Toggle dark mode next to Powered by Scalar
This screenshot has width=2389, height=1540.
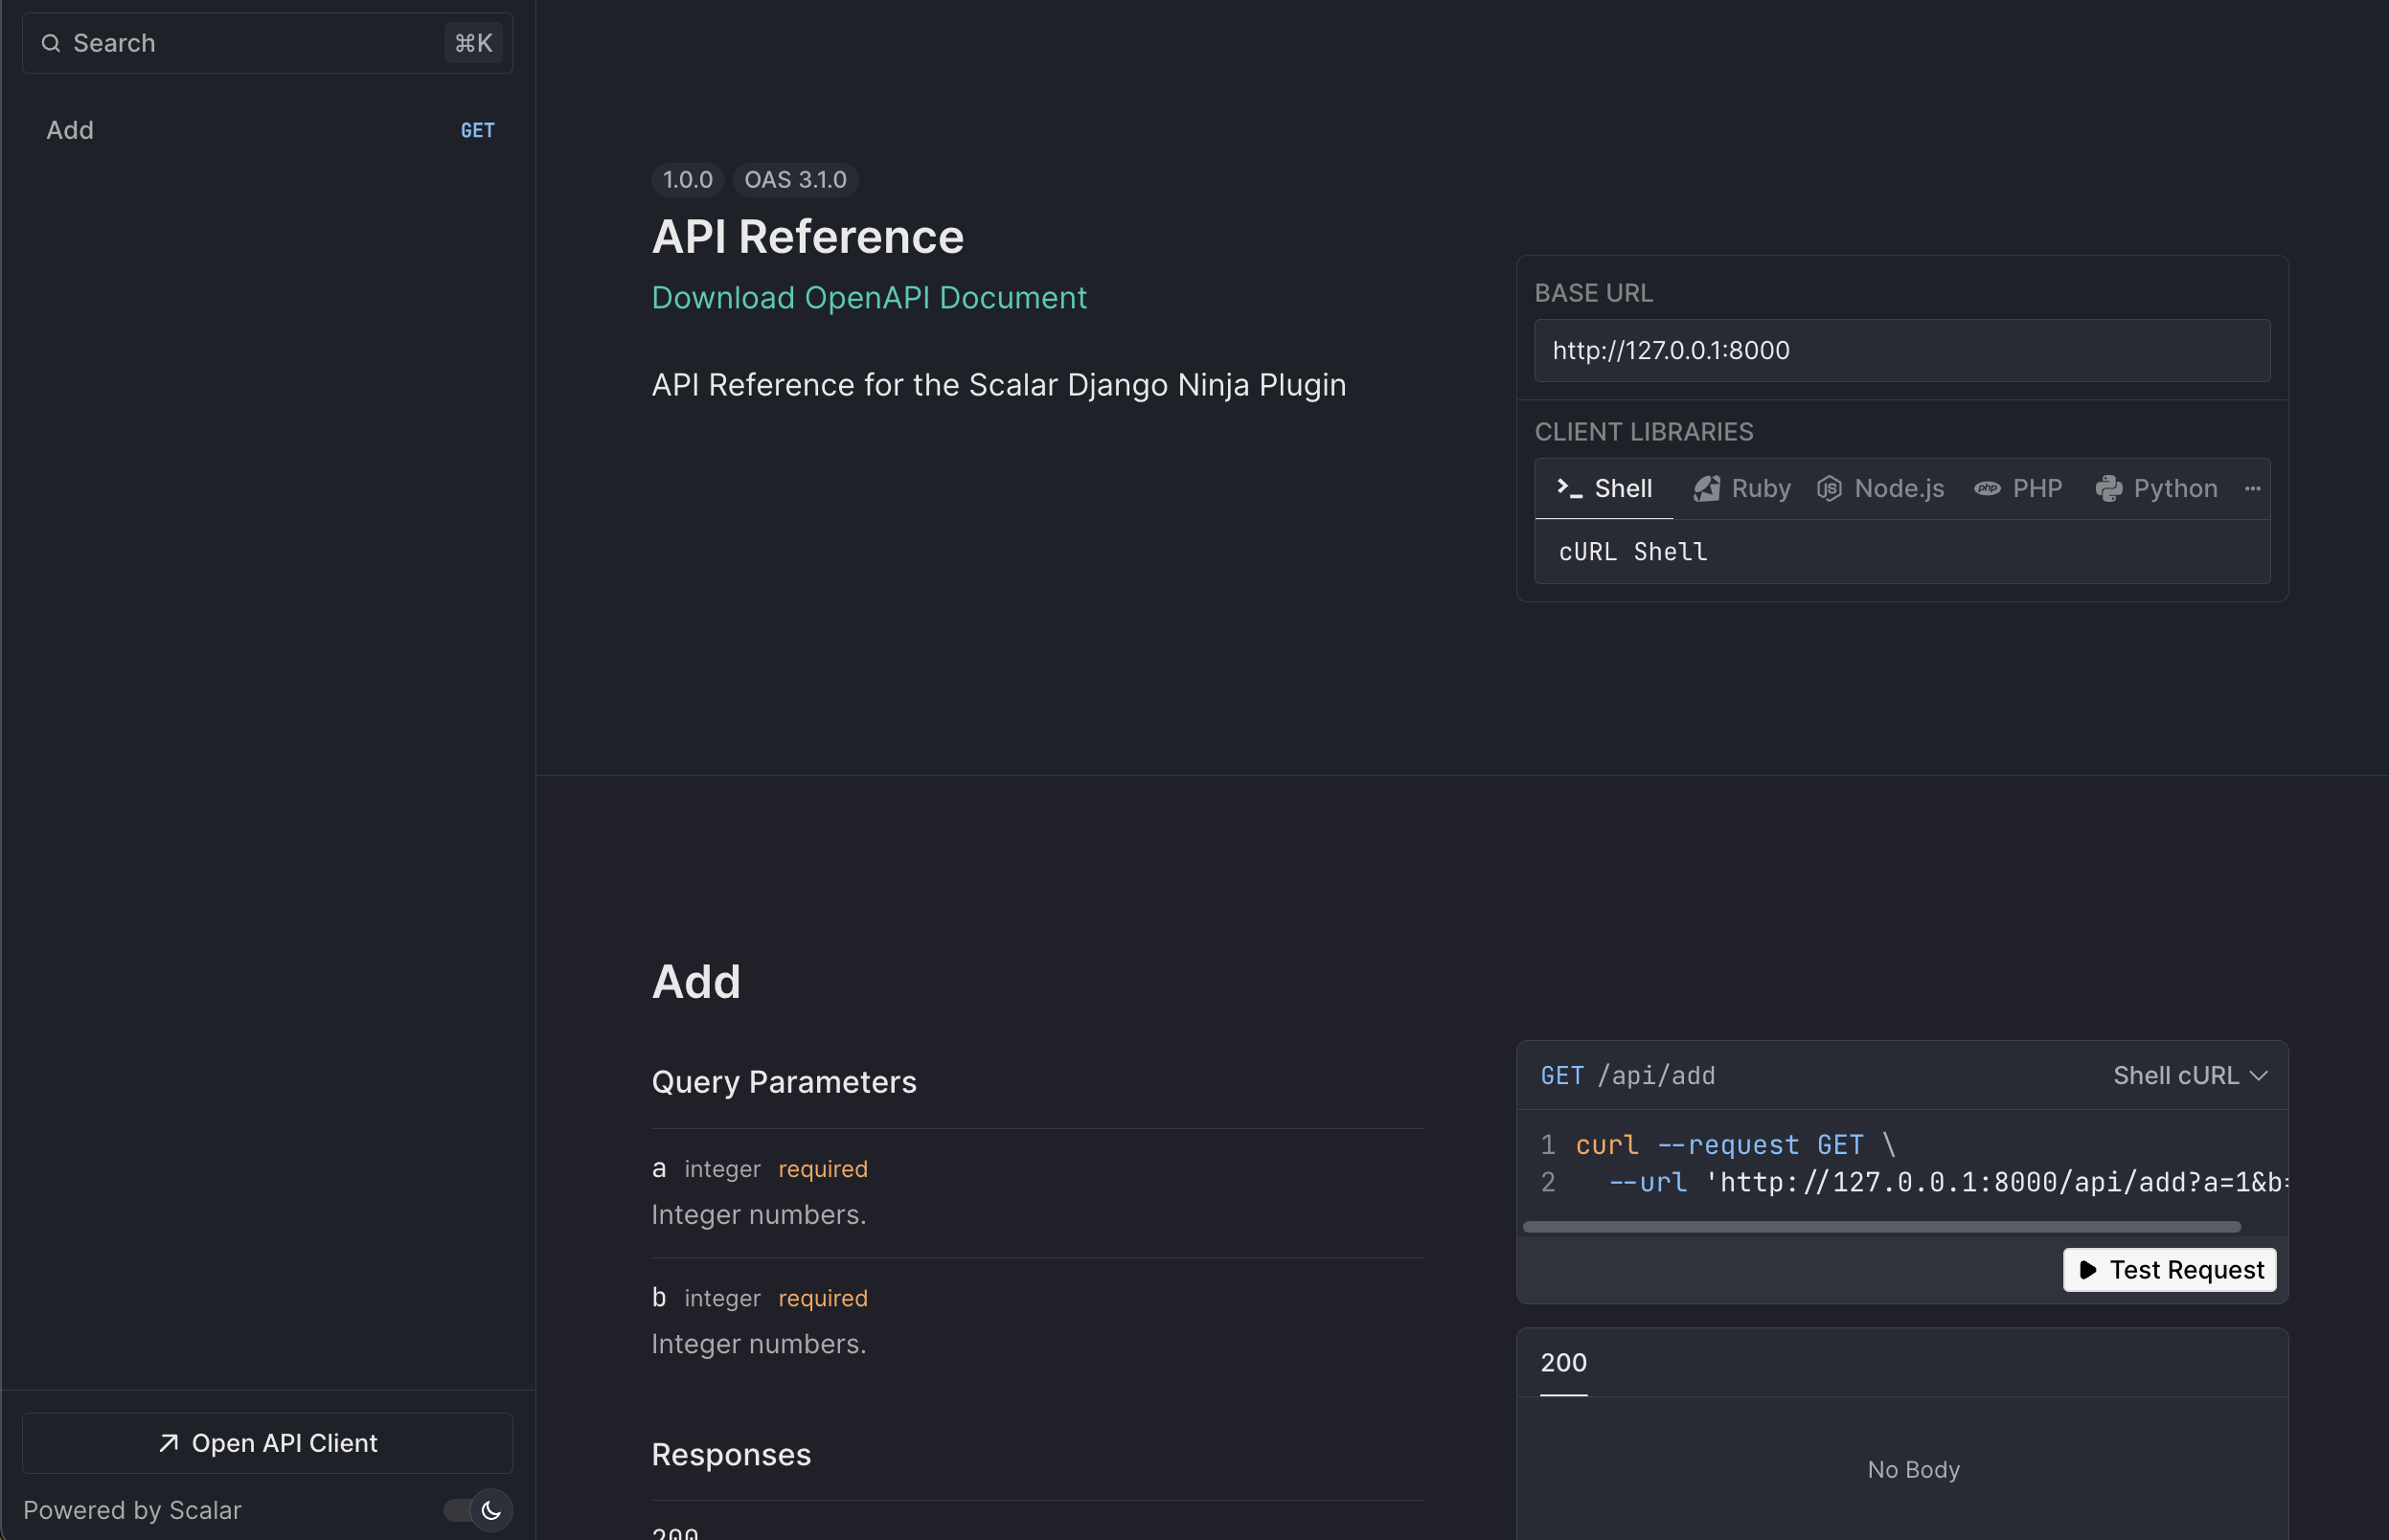(475, 1510)
